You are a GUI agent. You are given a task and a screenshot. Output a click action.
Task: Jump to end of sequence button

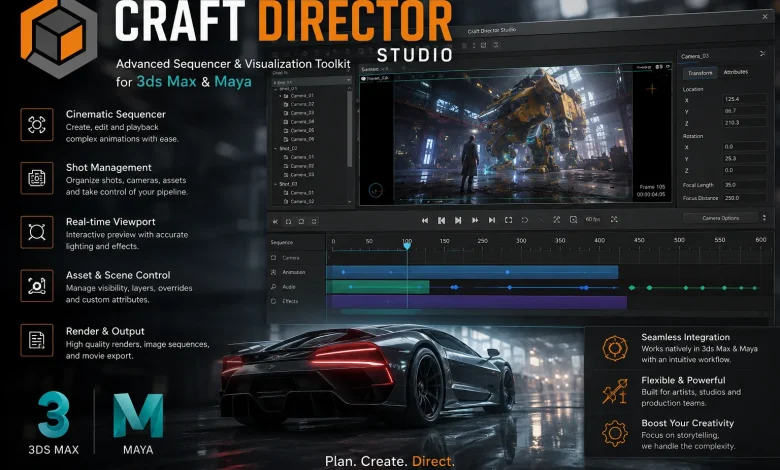(x=491, y=220)
